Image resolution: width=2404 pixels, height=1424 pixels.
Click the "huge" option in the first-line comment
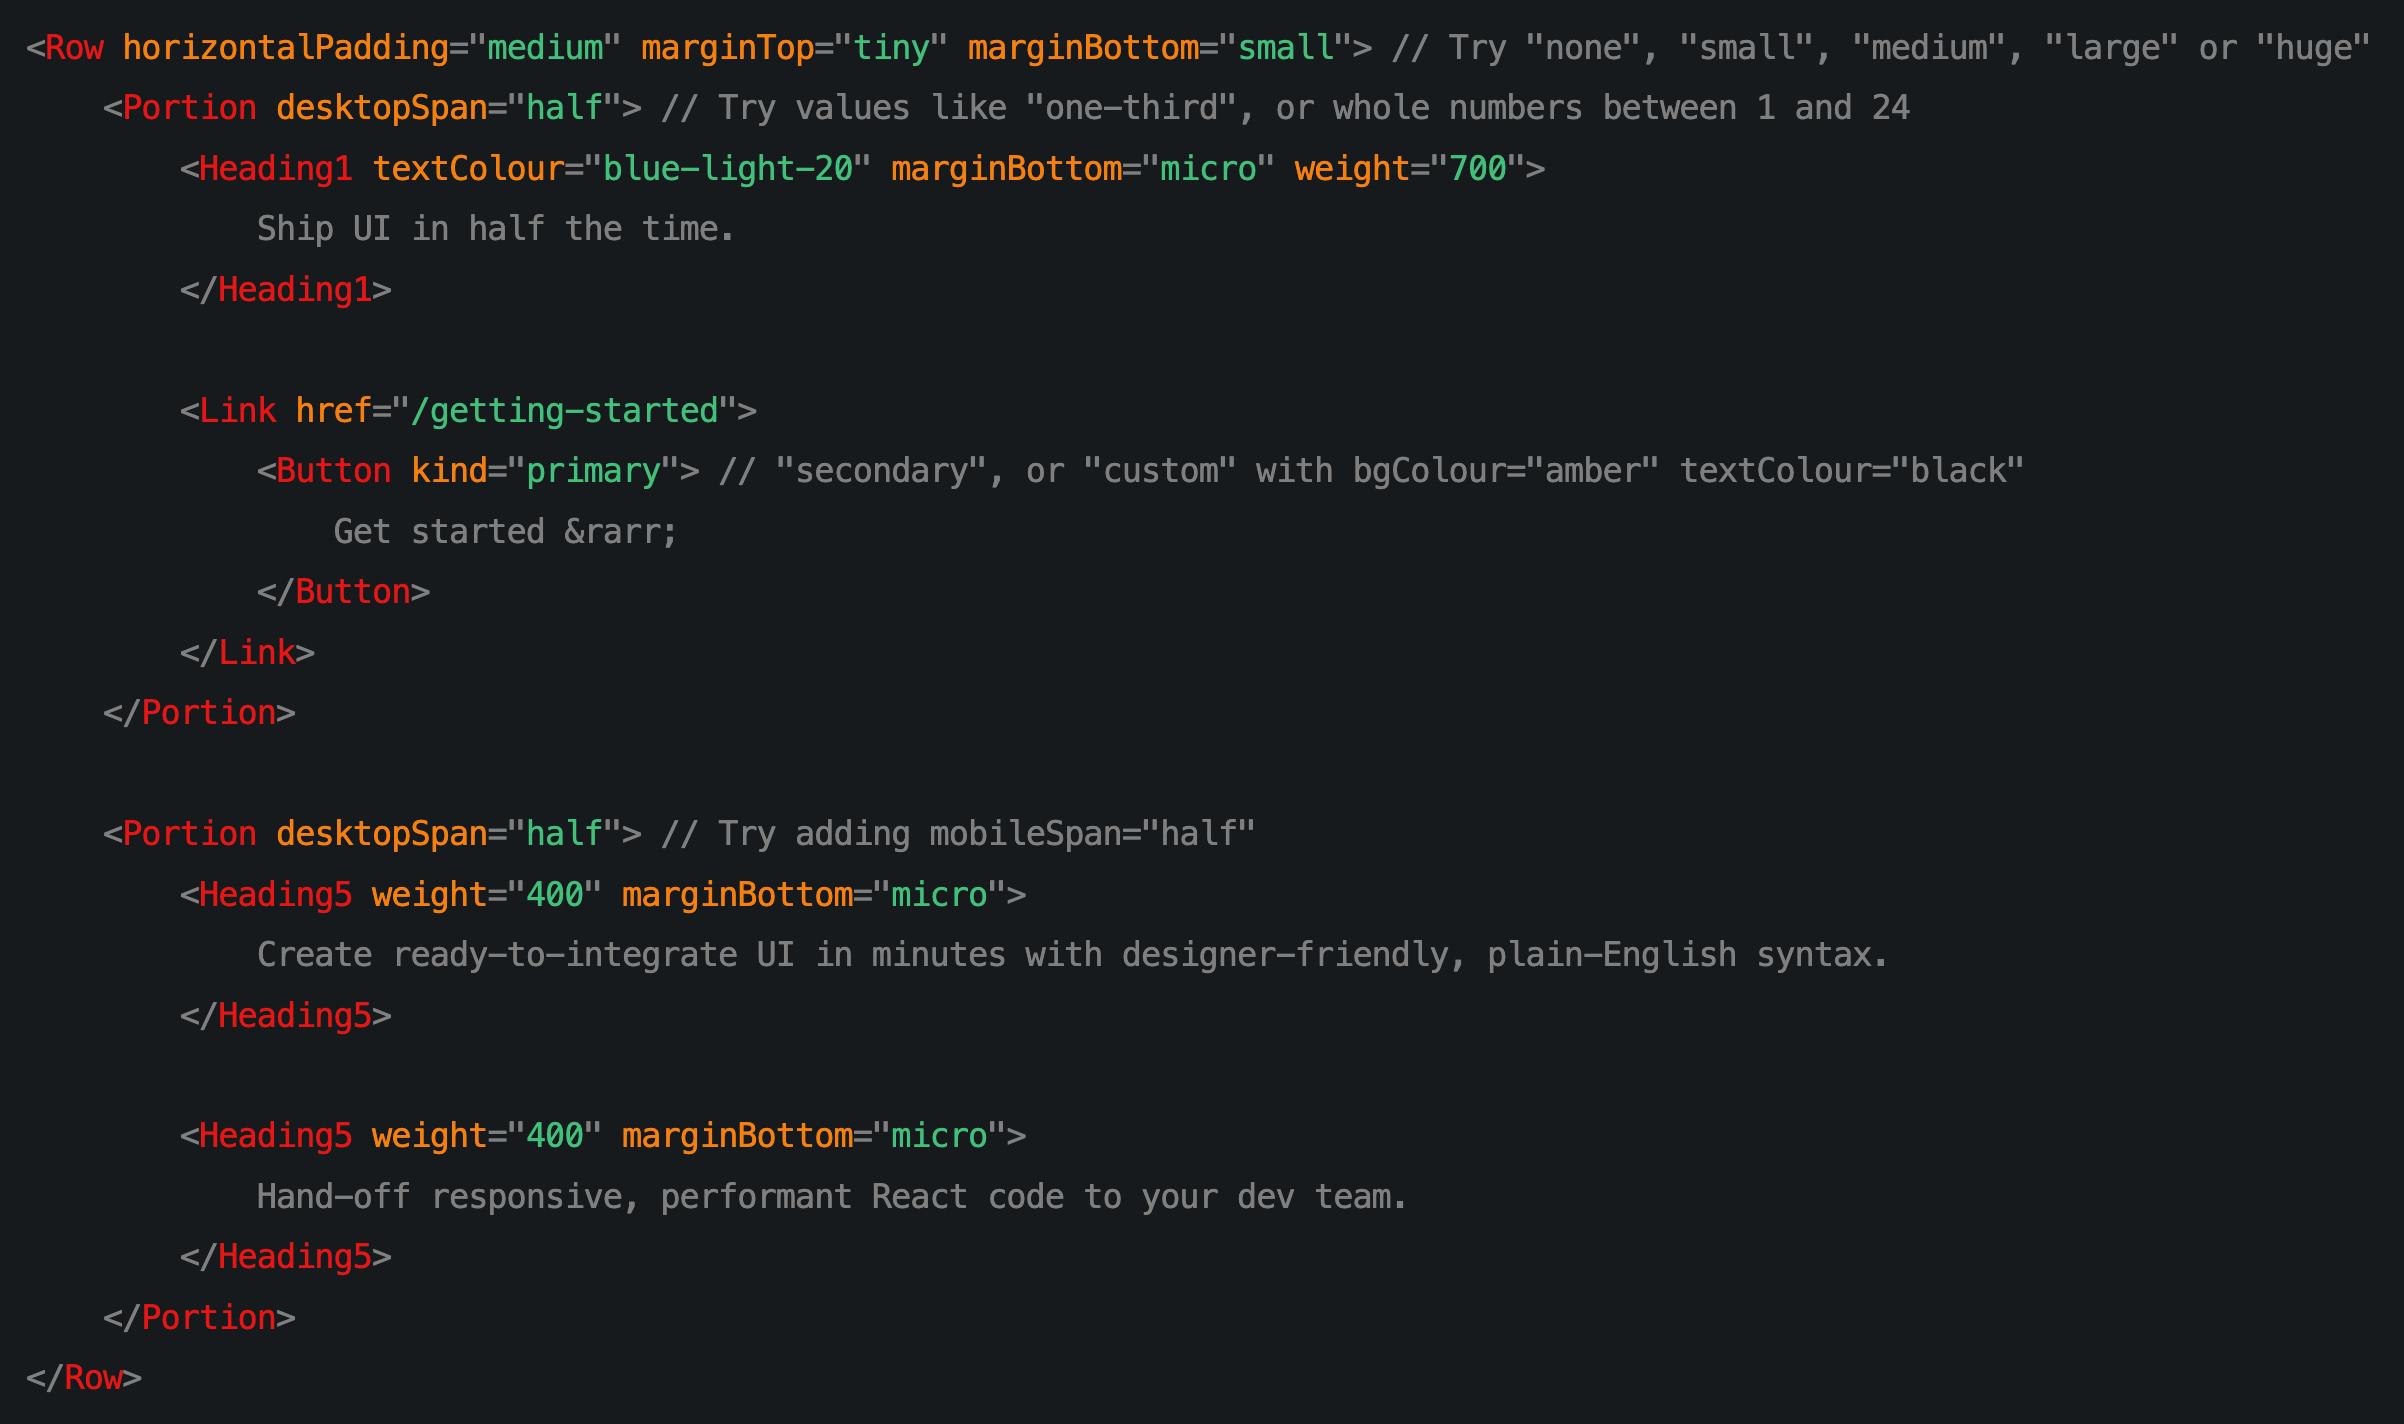2313,48
